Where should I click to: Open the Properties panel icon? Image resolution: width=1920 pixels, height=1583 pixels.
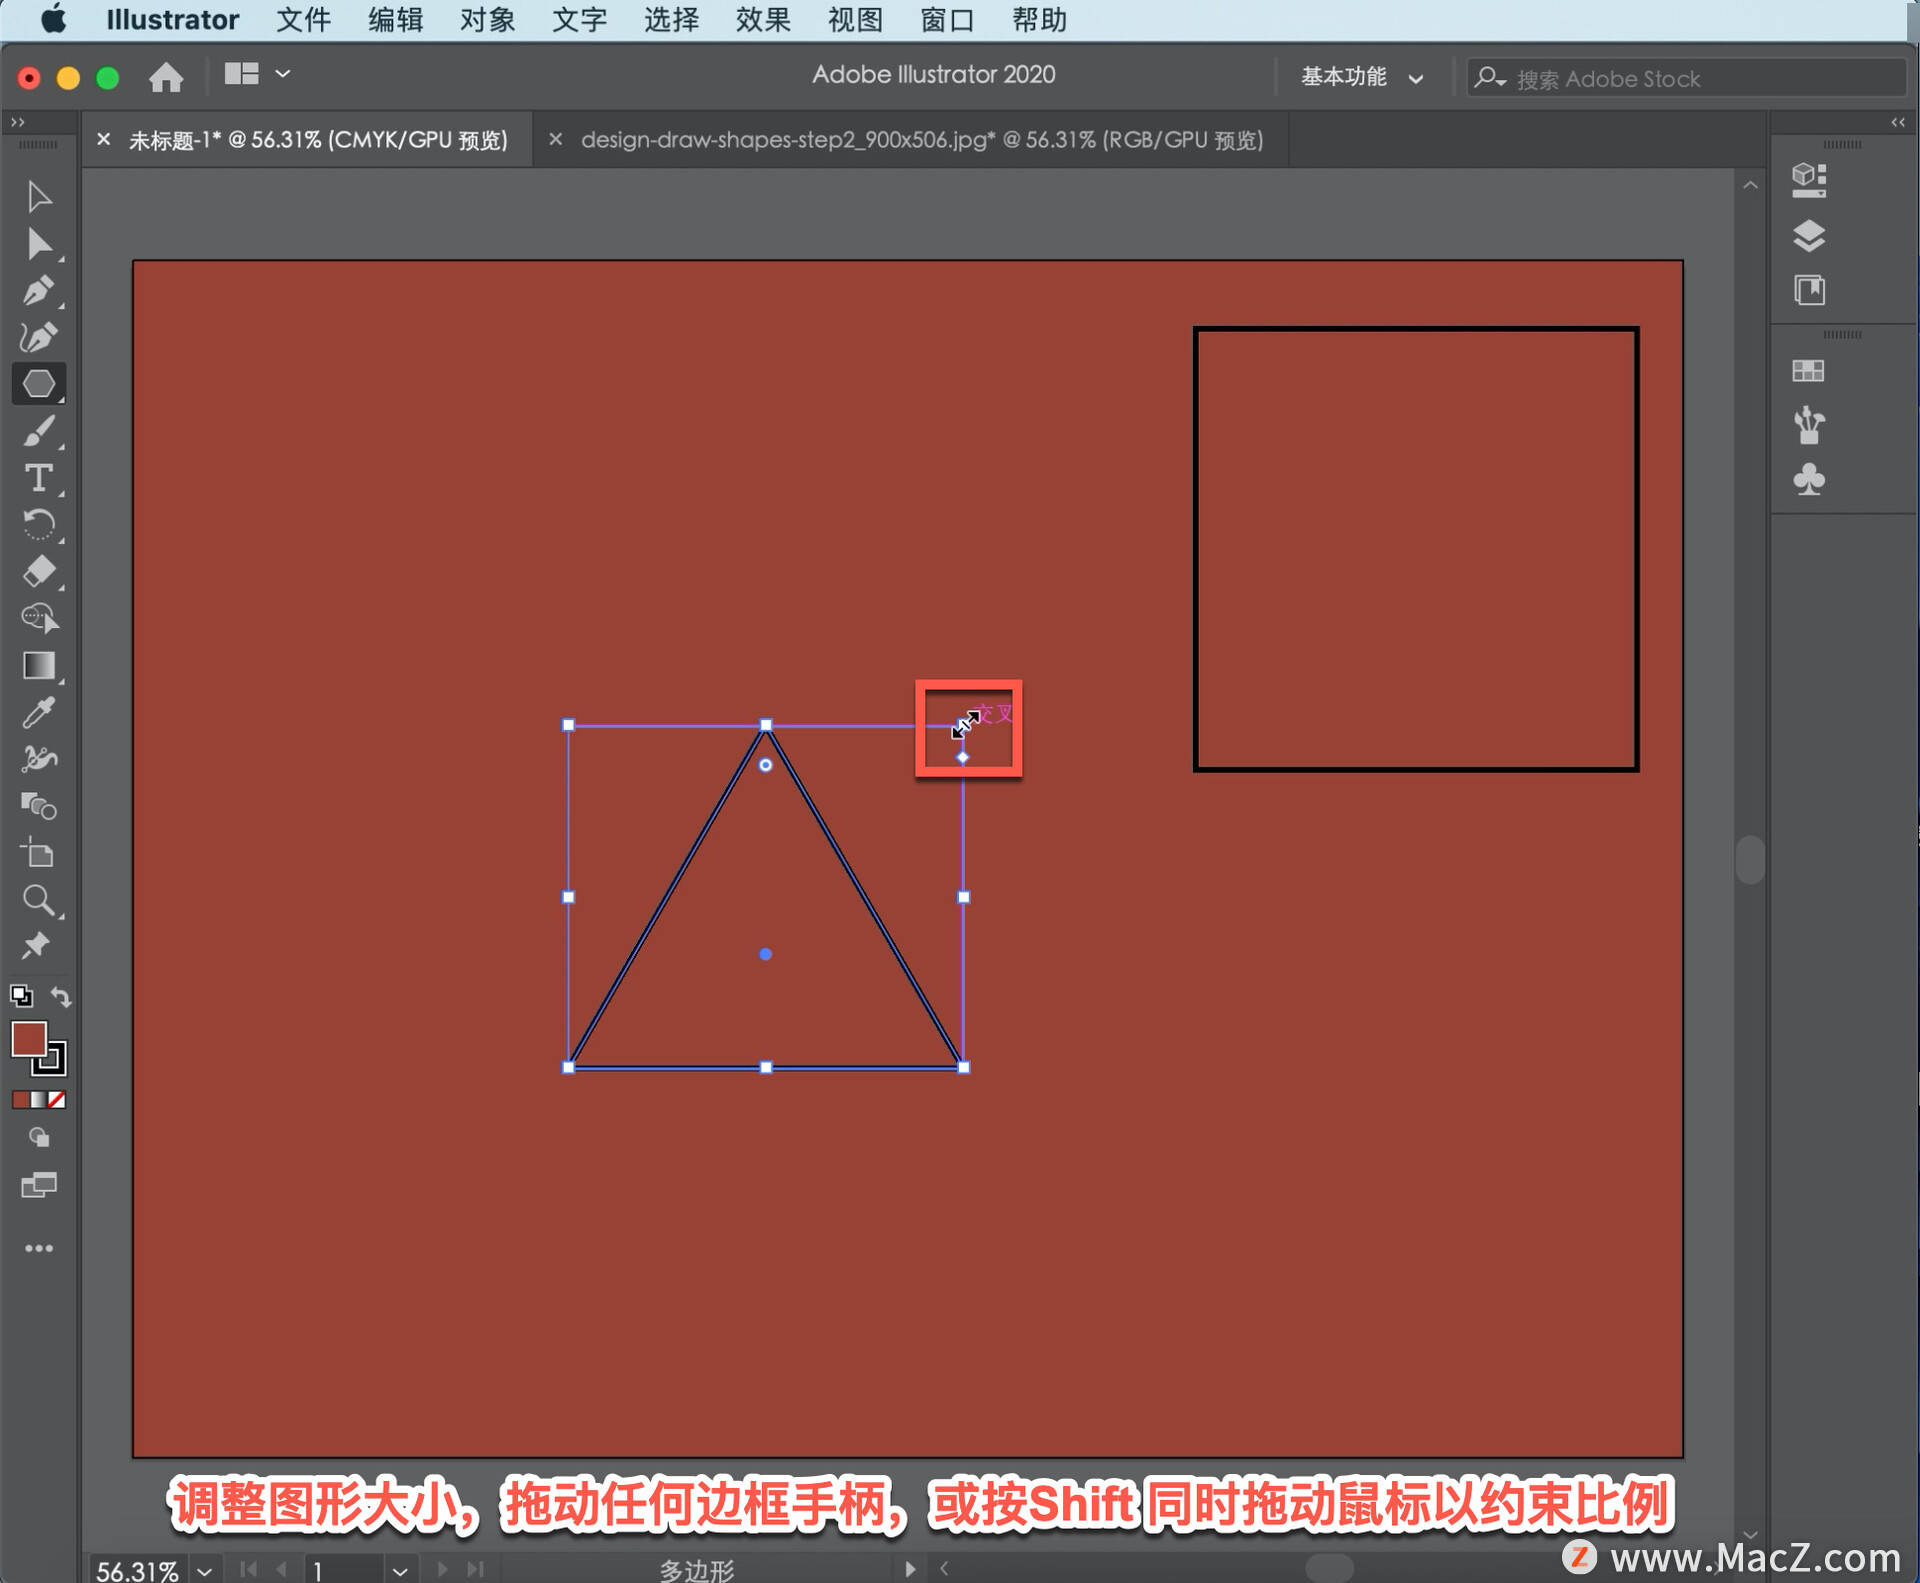click(1809, 180)
